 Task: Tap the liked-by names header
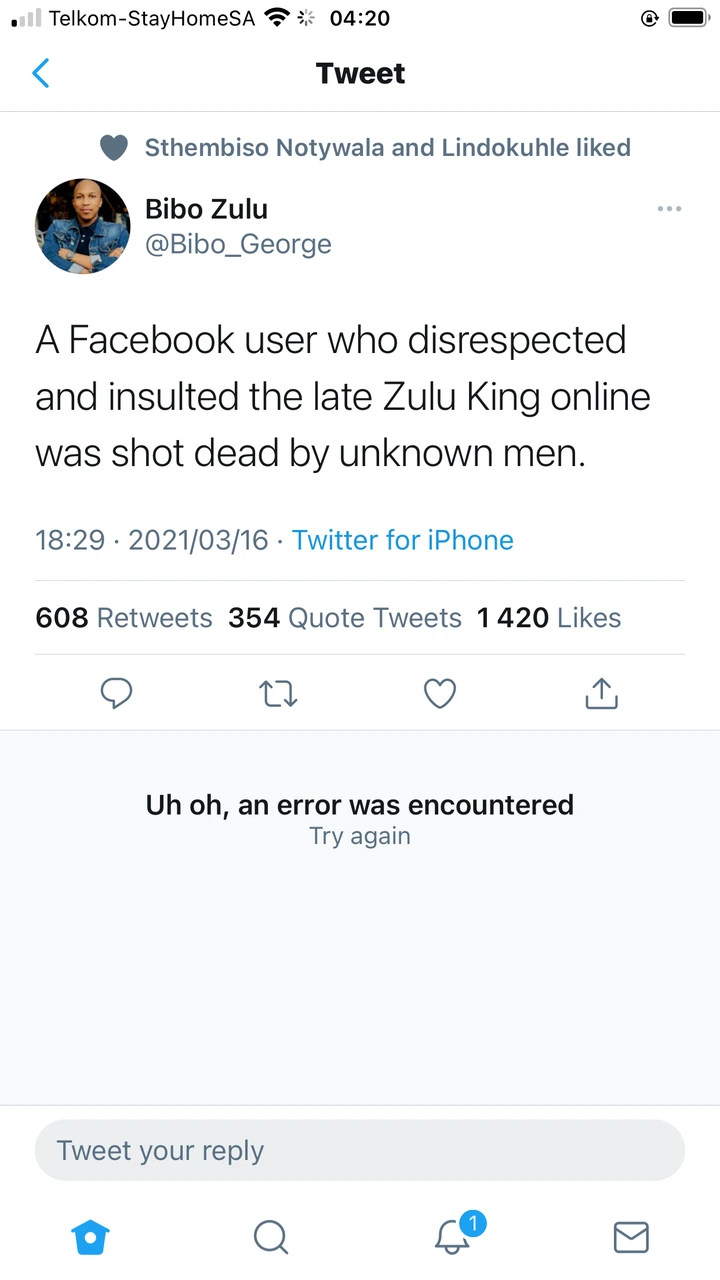[387, 148]
